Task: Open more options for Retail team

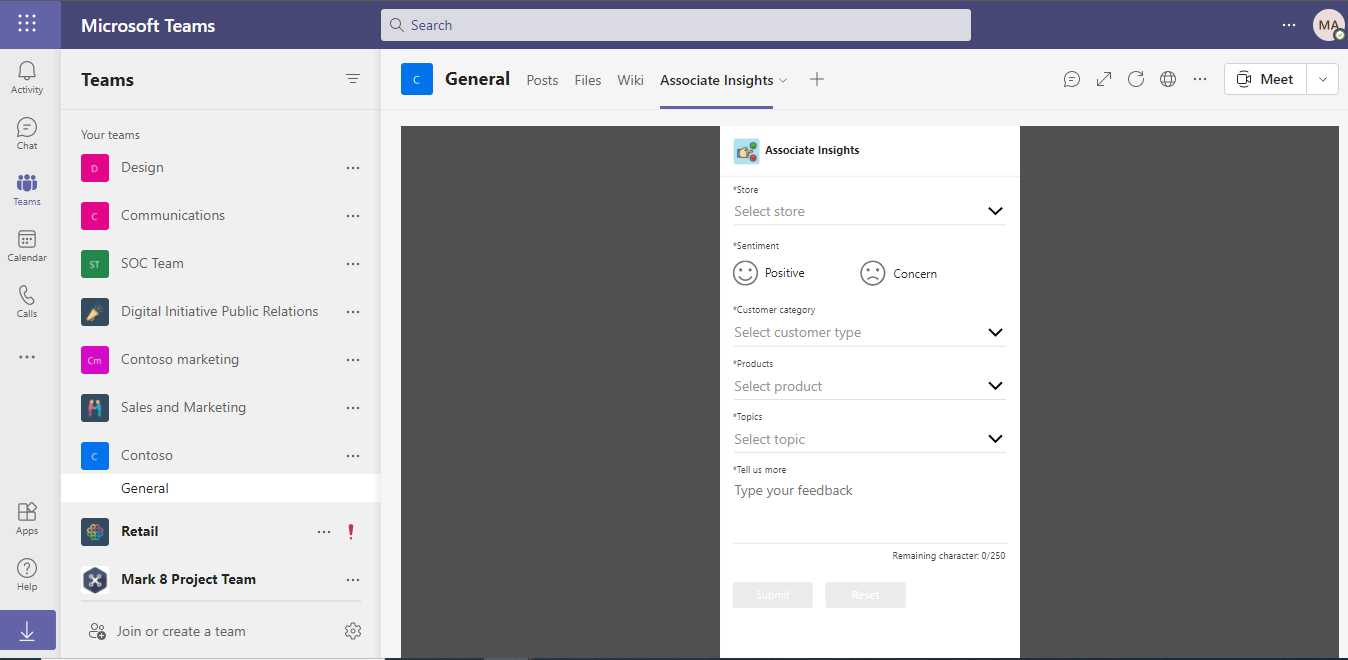Action: (x=324, y=532)
